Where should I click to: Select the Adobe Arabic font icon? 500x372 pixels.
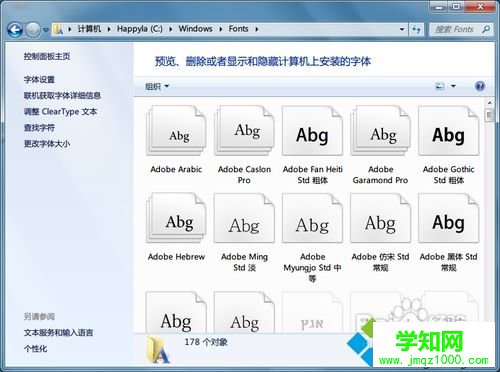point(176,131)
